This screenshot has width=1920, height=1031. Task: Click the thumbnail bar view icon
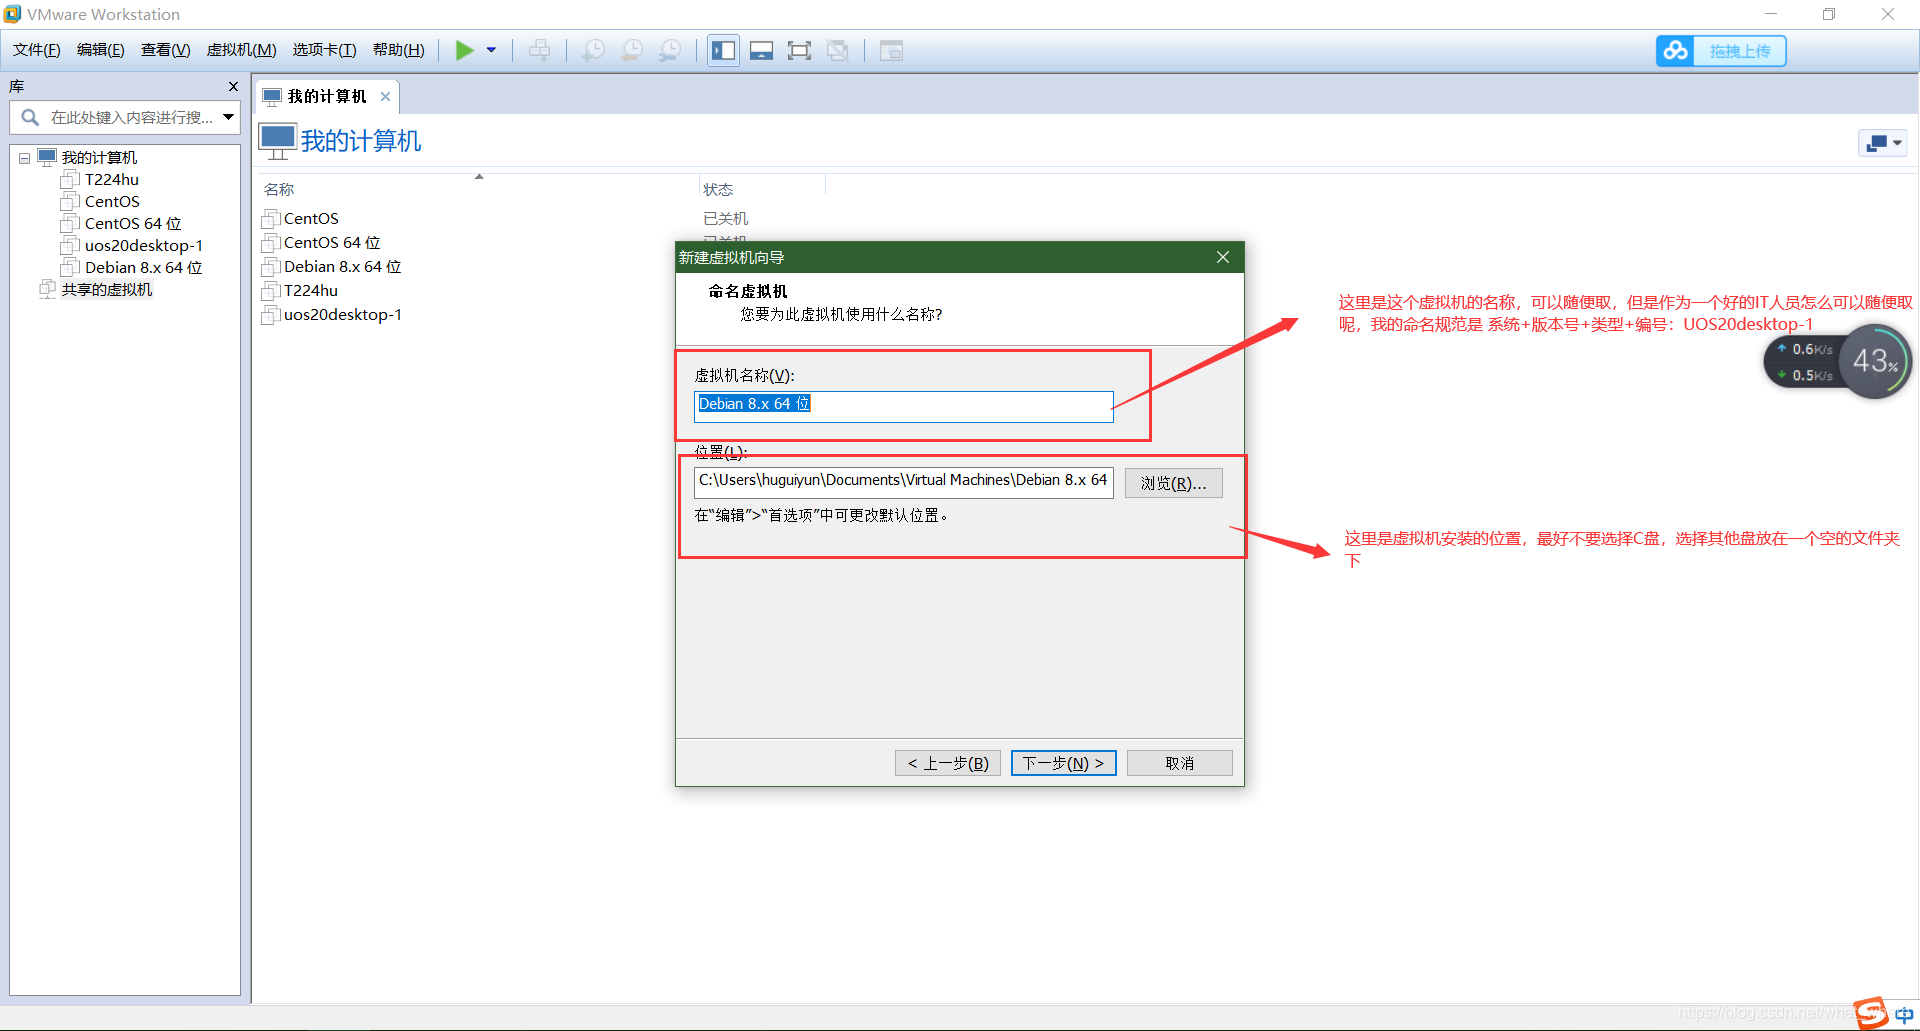[762, 50]
